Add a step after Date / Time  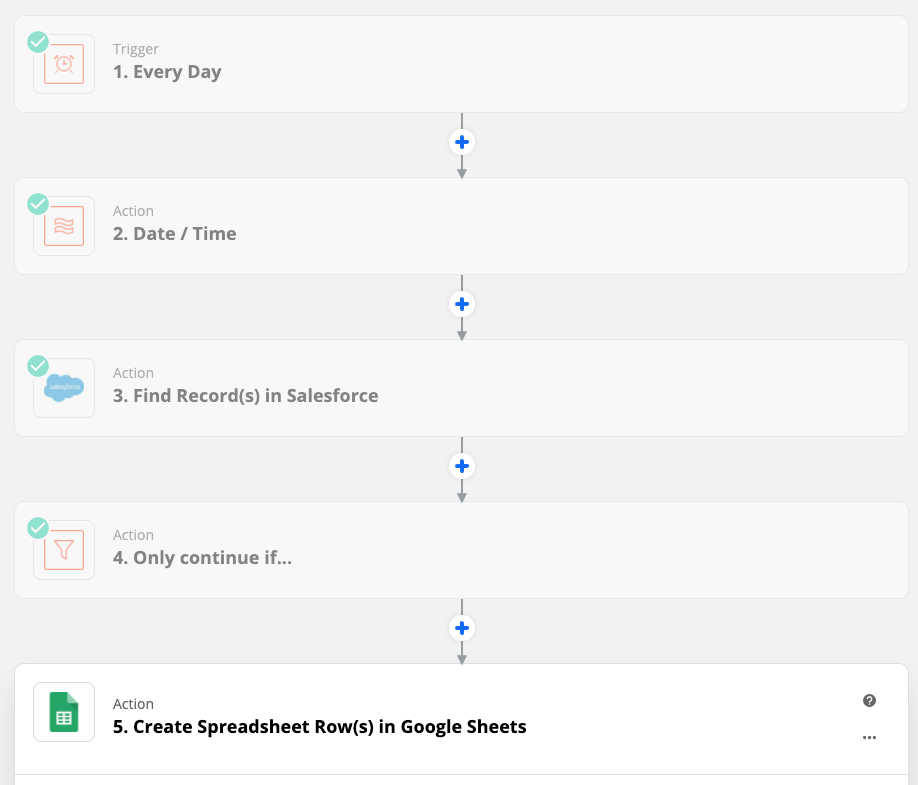pyautogui.click(x=462, y=304)
